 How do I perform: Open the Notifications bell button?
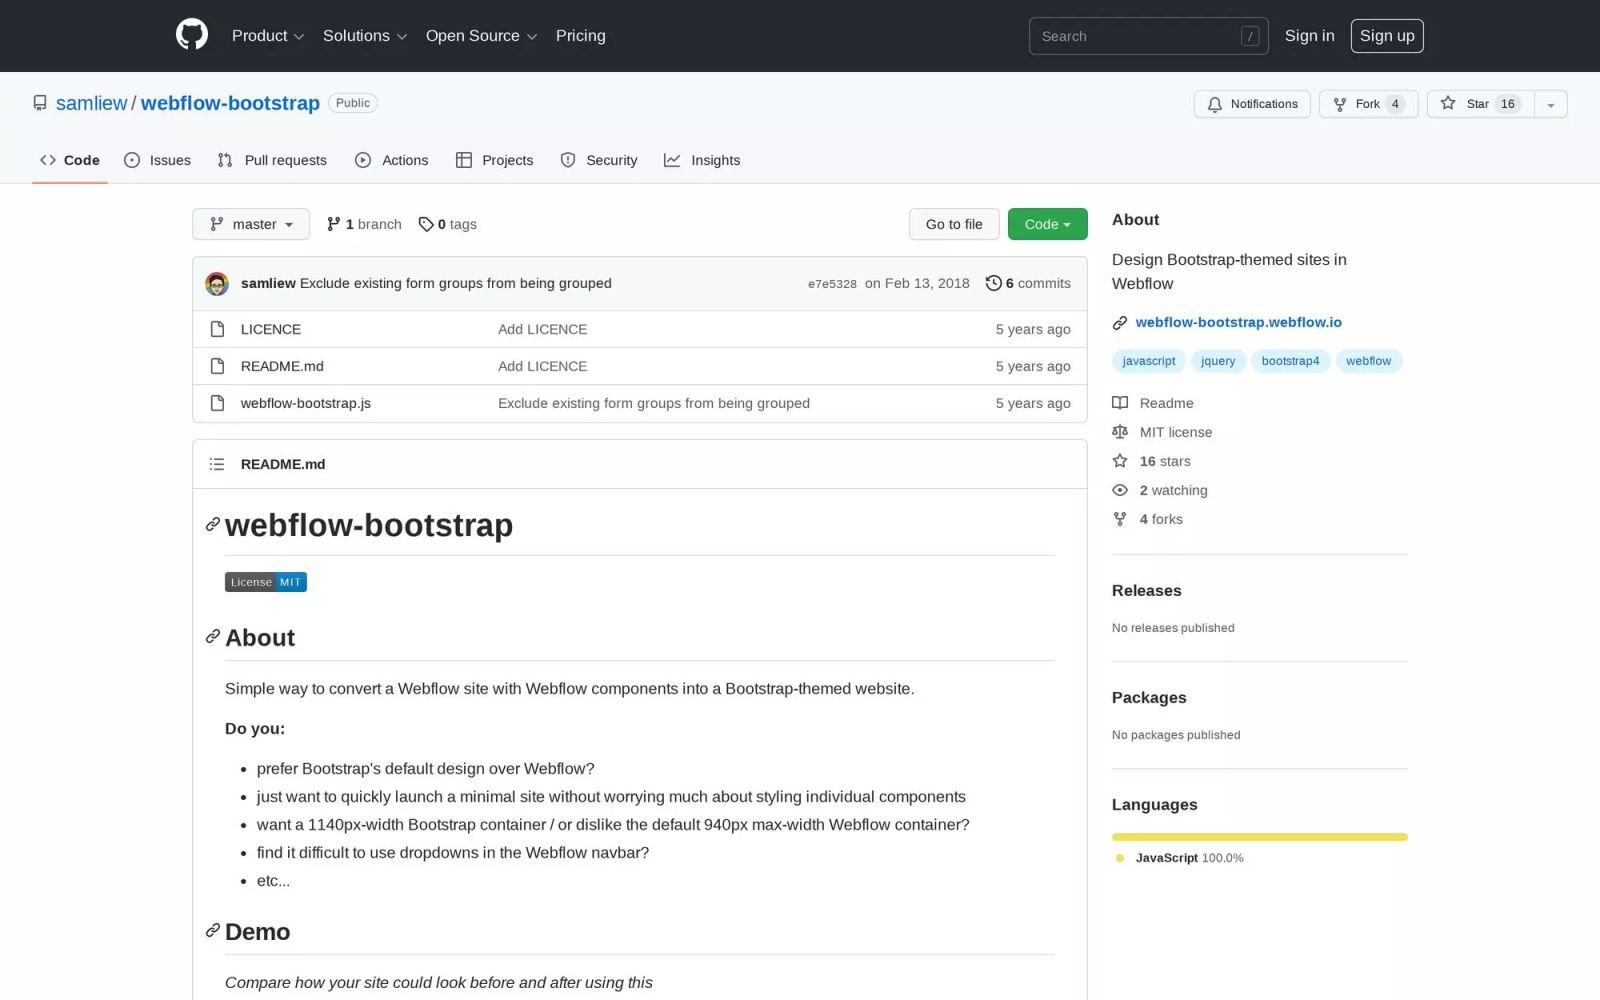(x=1252, y=104)
